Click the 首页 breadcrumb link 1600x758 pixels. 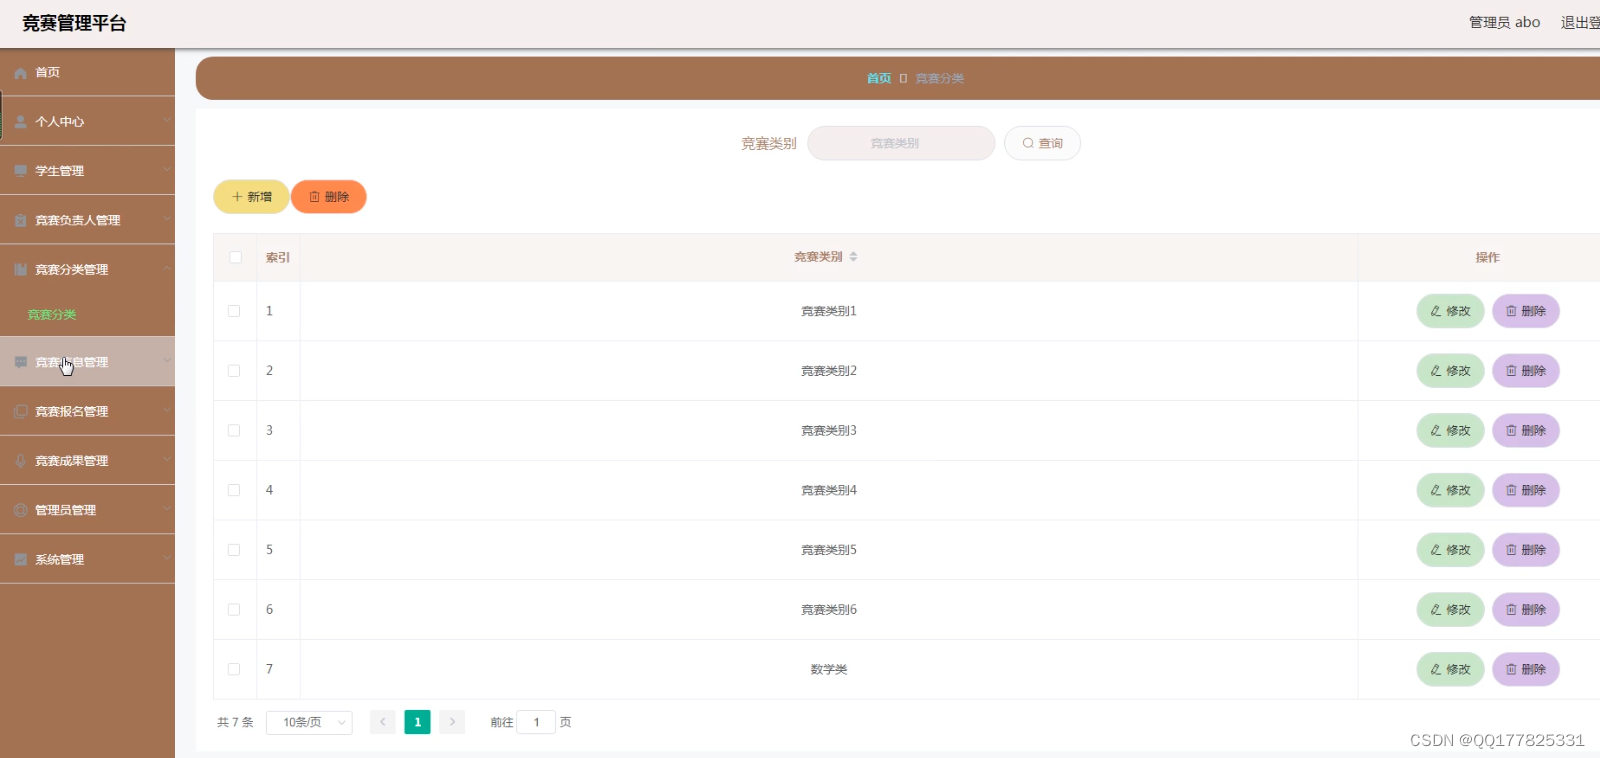pos(879,78)
